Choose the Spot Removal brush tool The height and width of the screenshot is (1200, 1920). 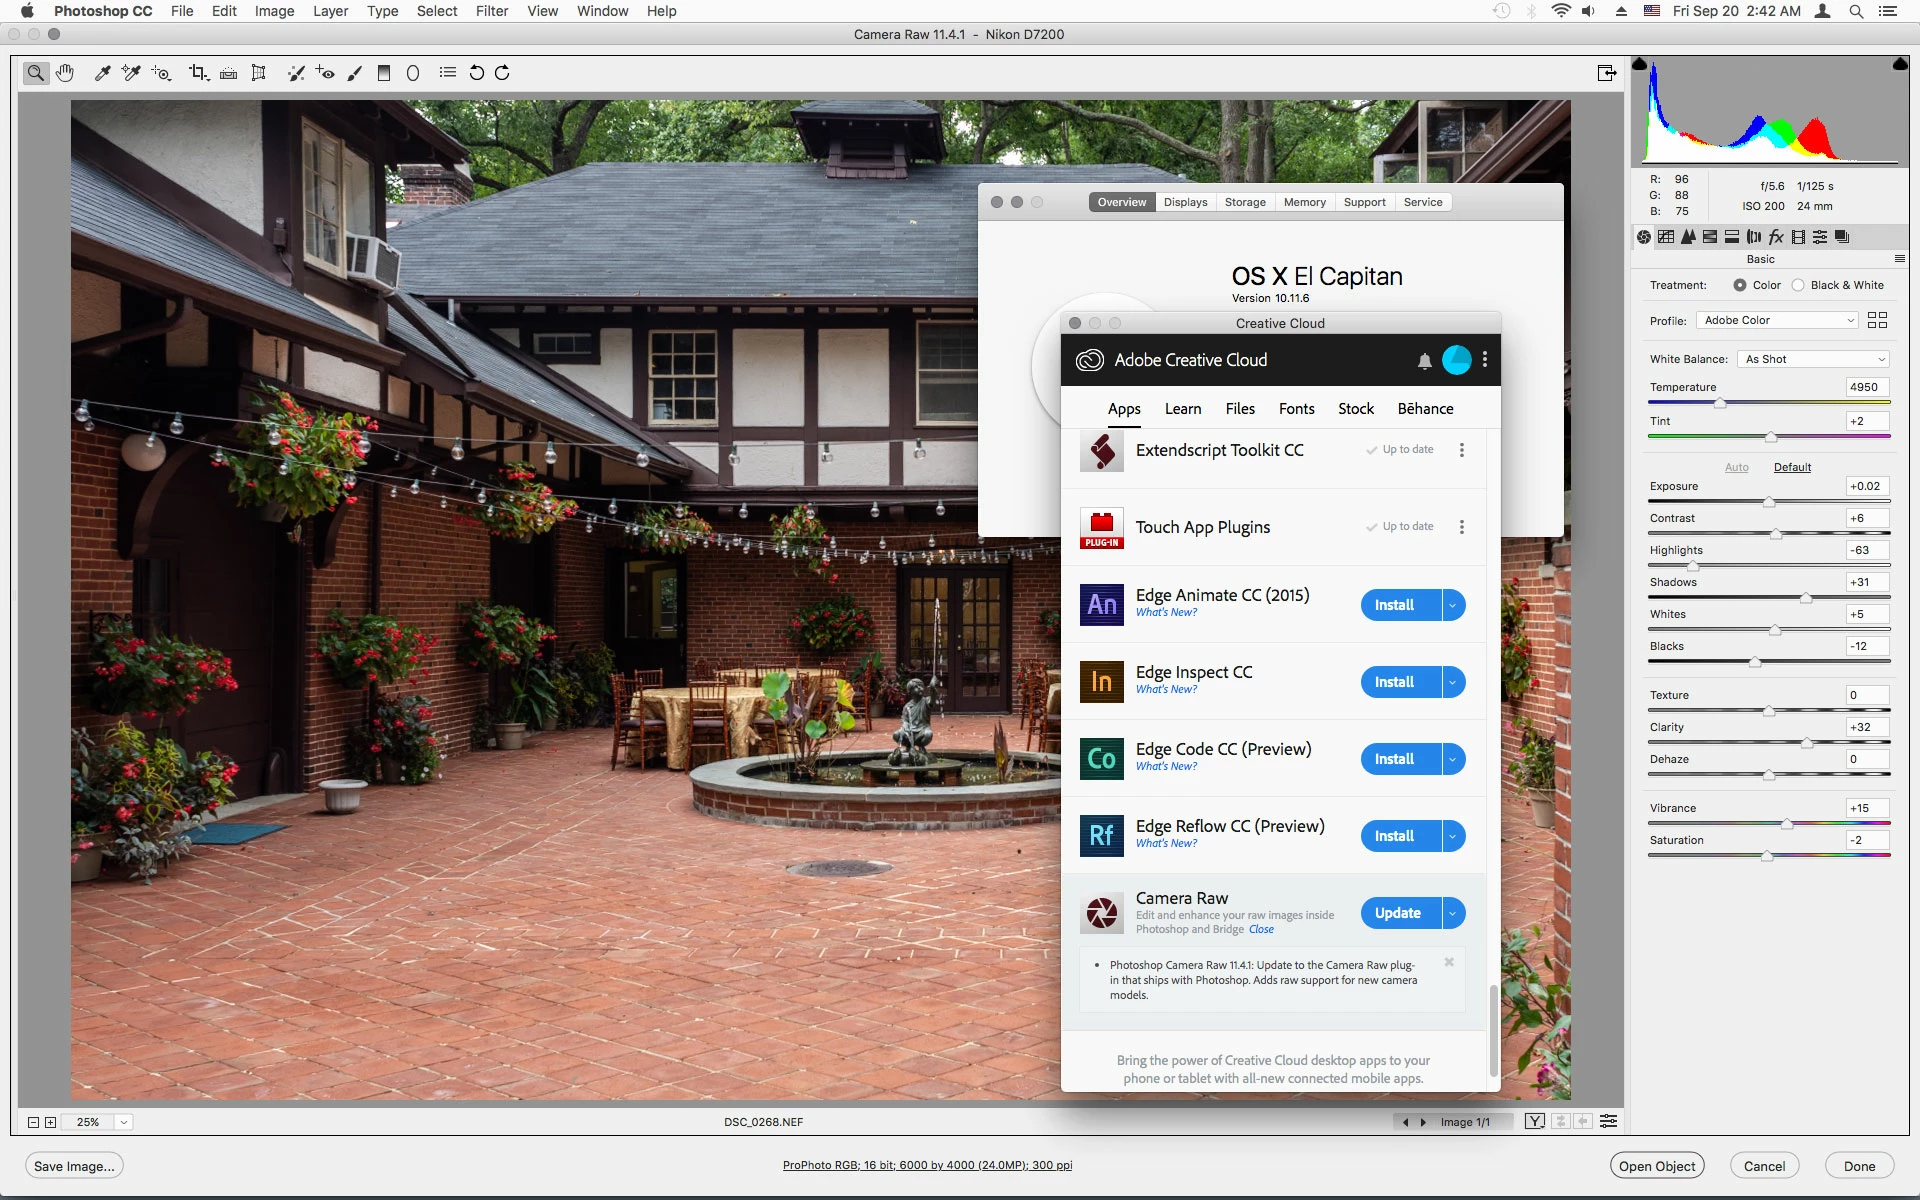296,73
